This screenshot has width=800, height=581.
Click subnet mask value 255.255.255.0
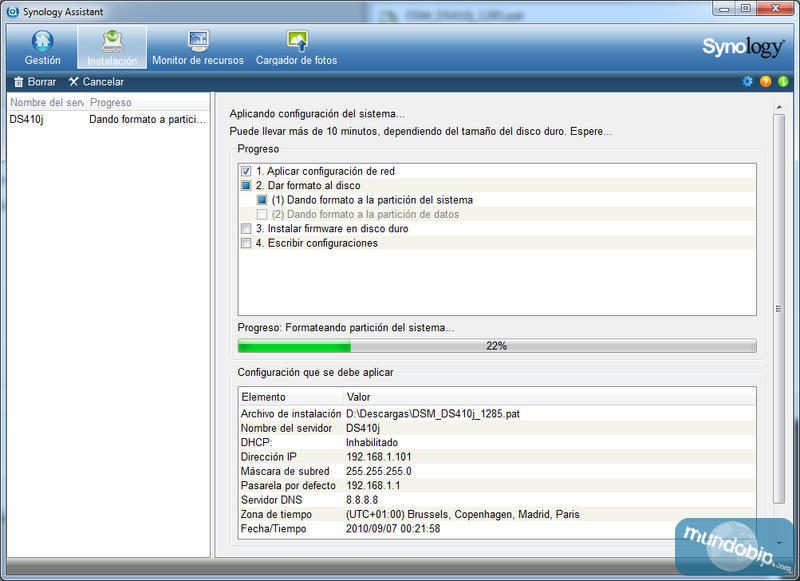coord(379,471)
